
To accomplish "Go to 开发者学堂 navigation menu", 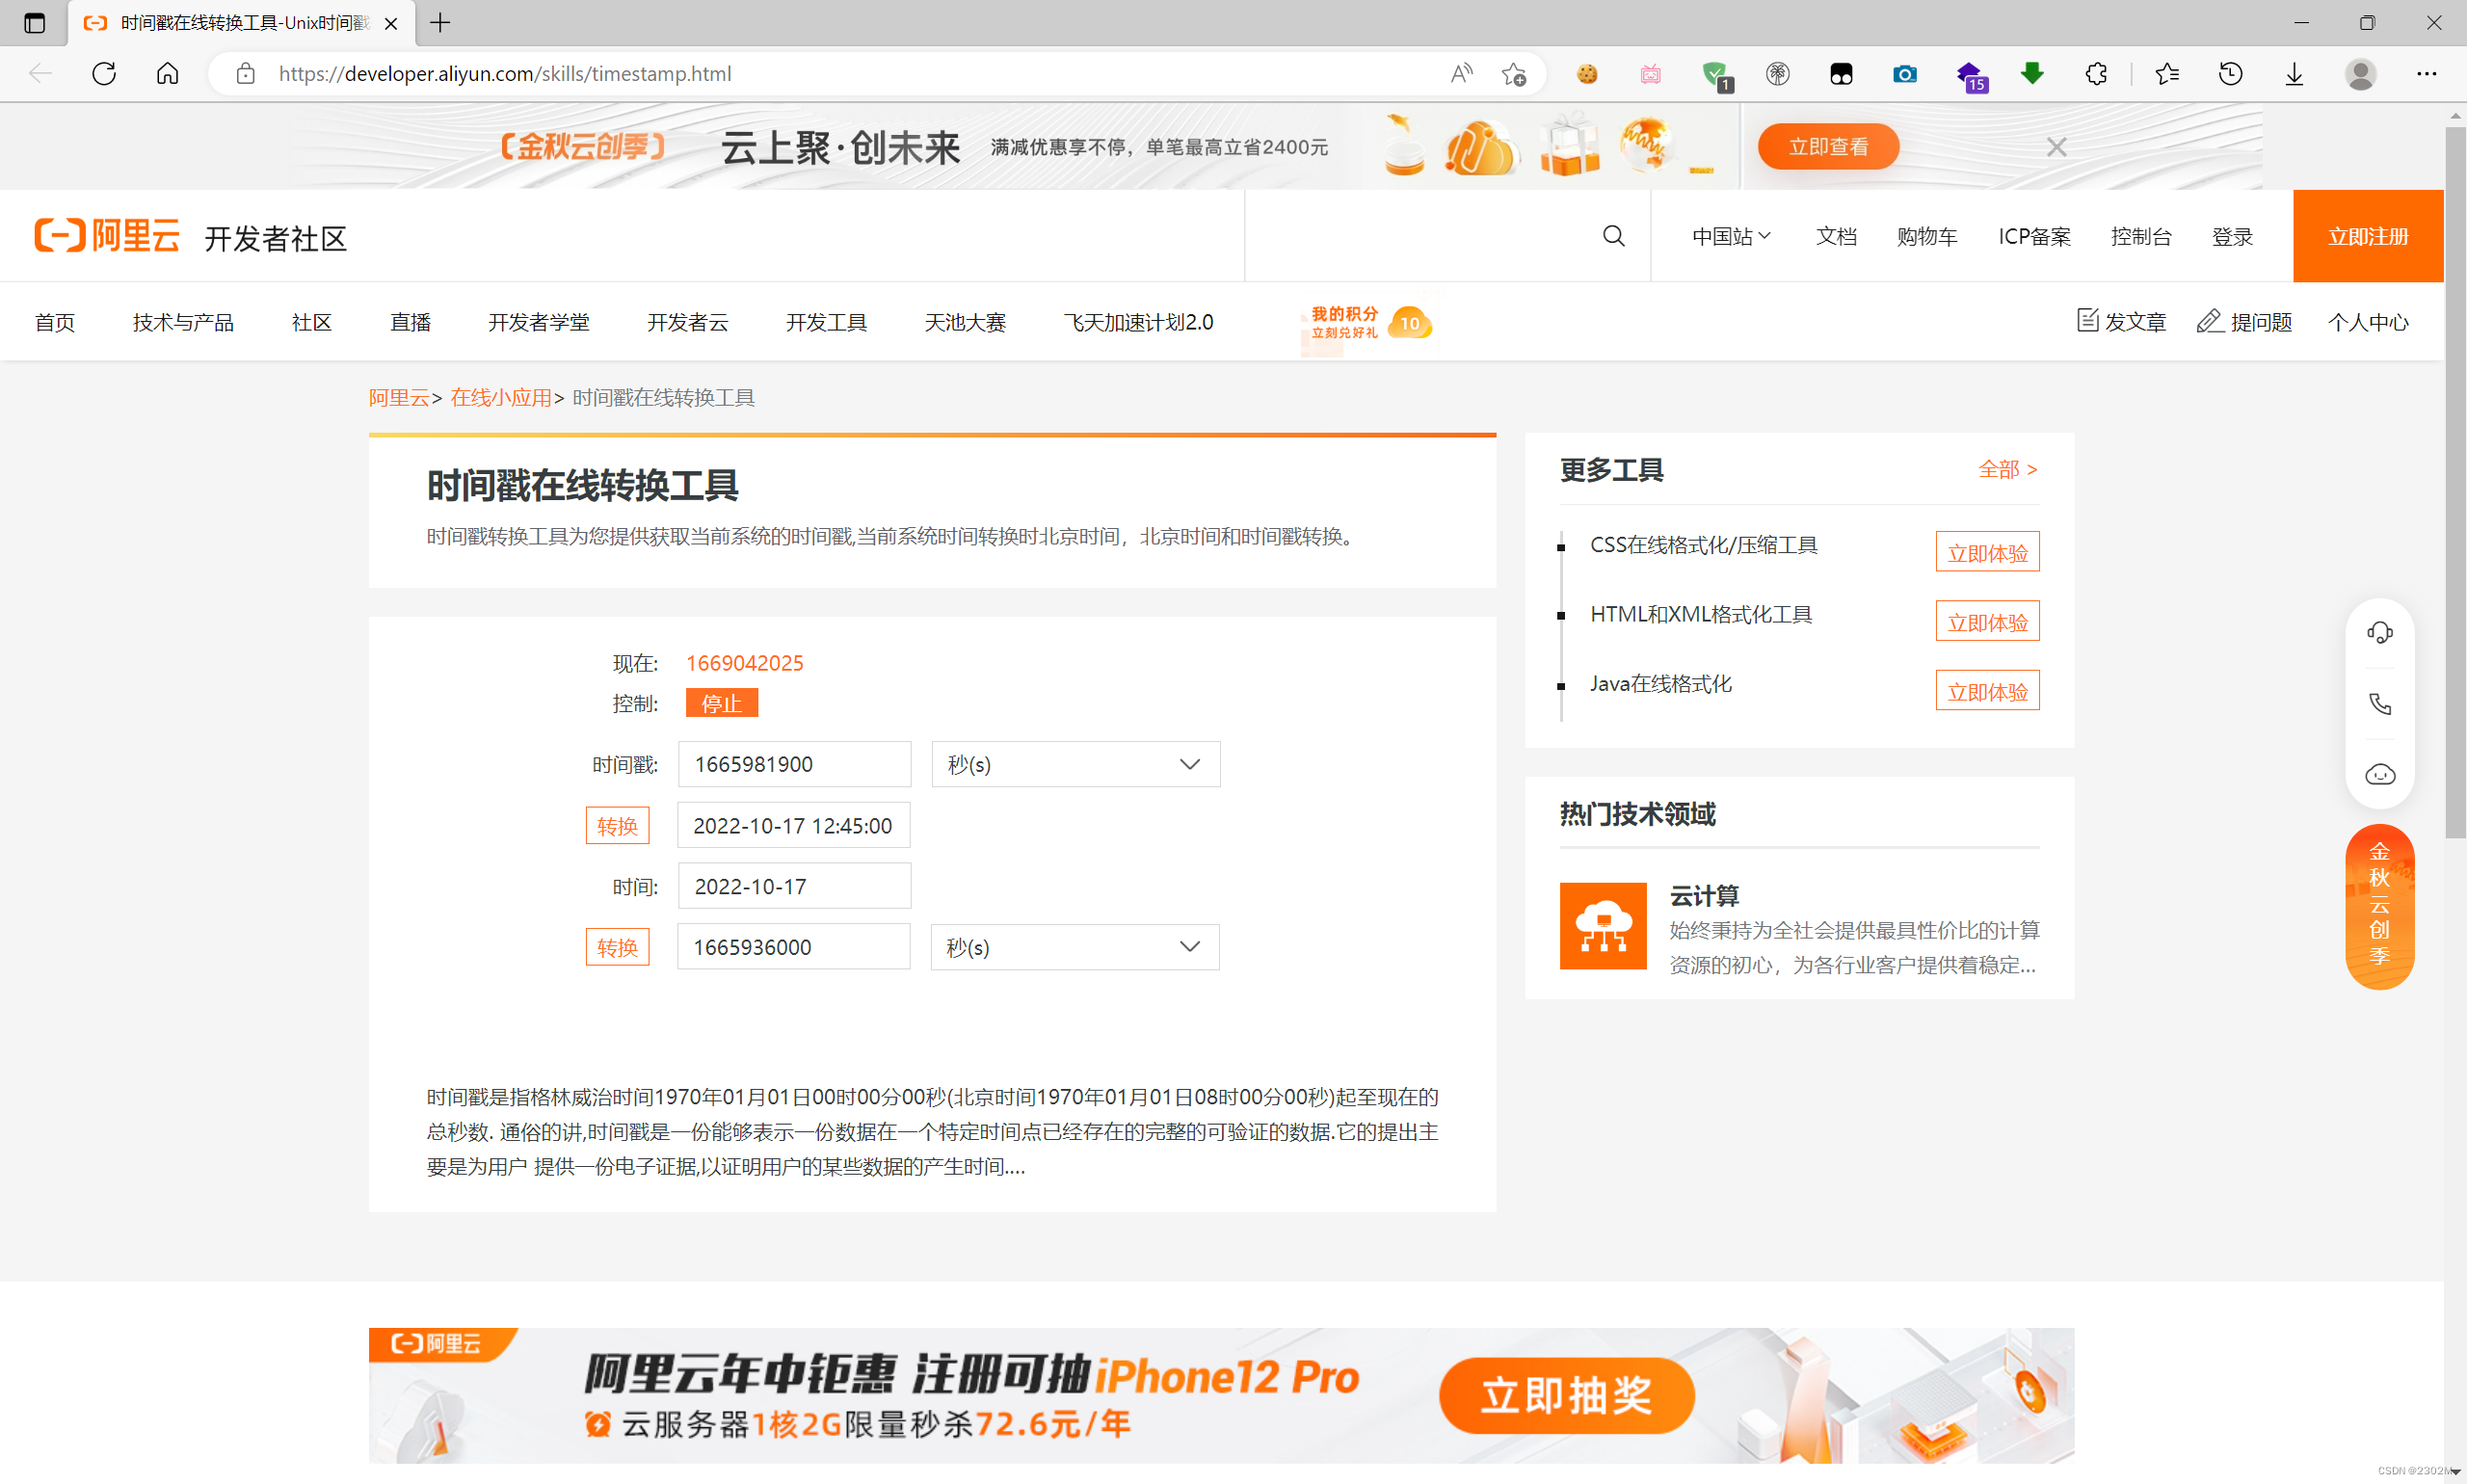I will coord(538,322).
